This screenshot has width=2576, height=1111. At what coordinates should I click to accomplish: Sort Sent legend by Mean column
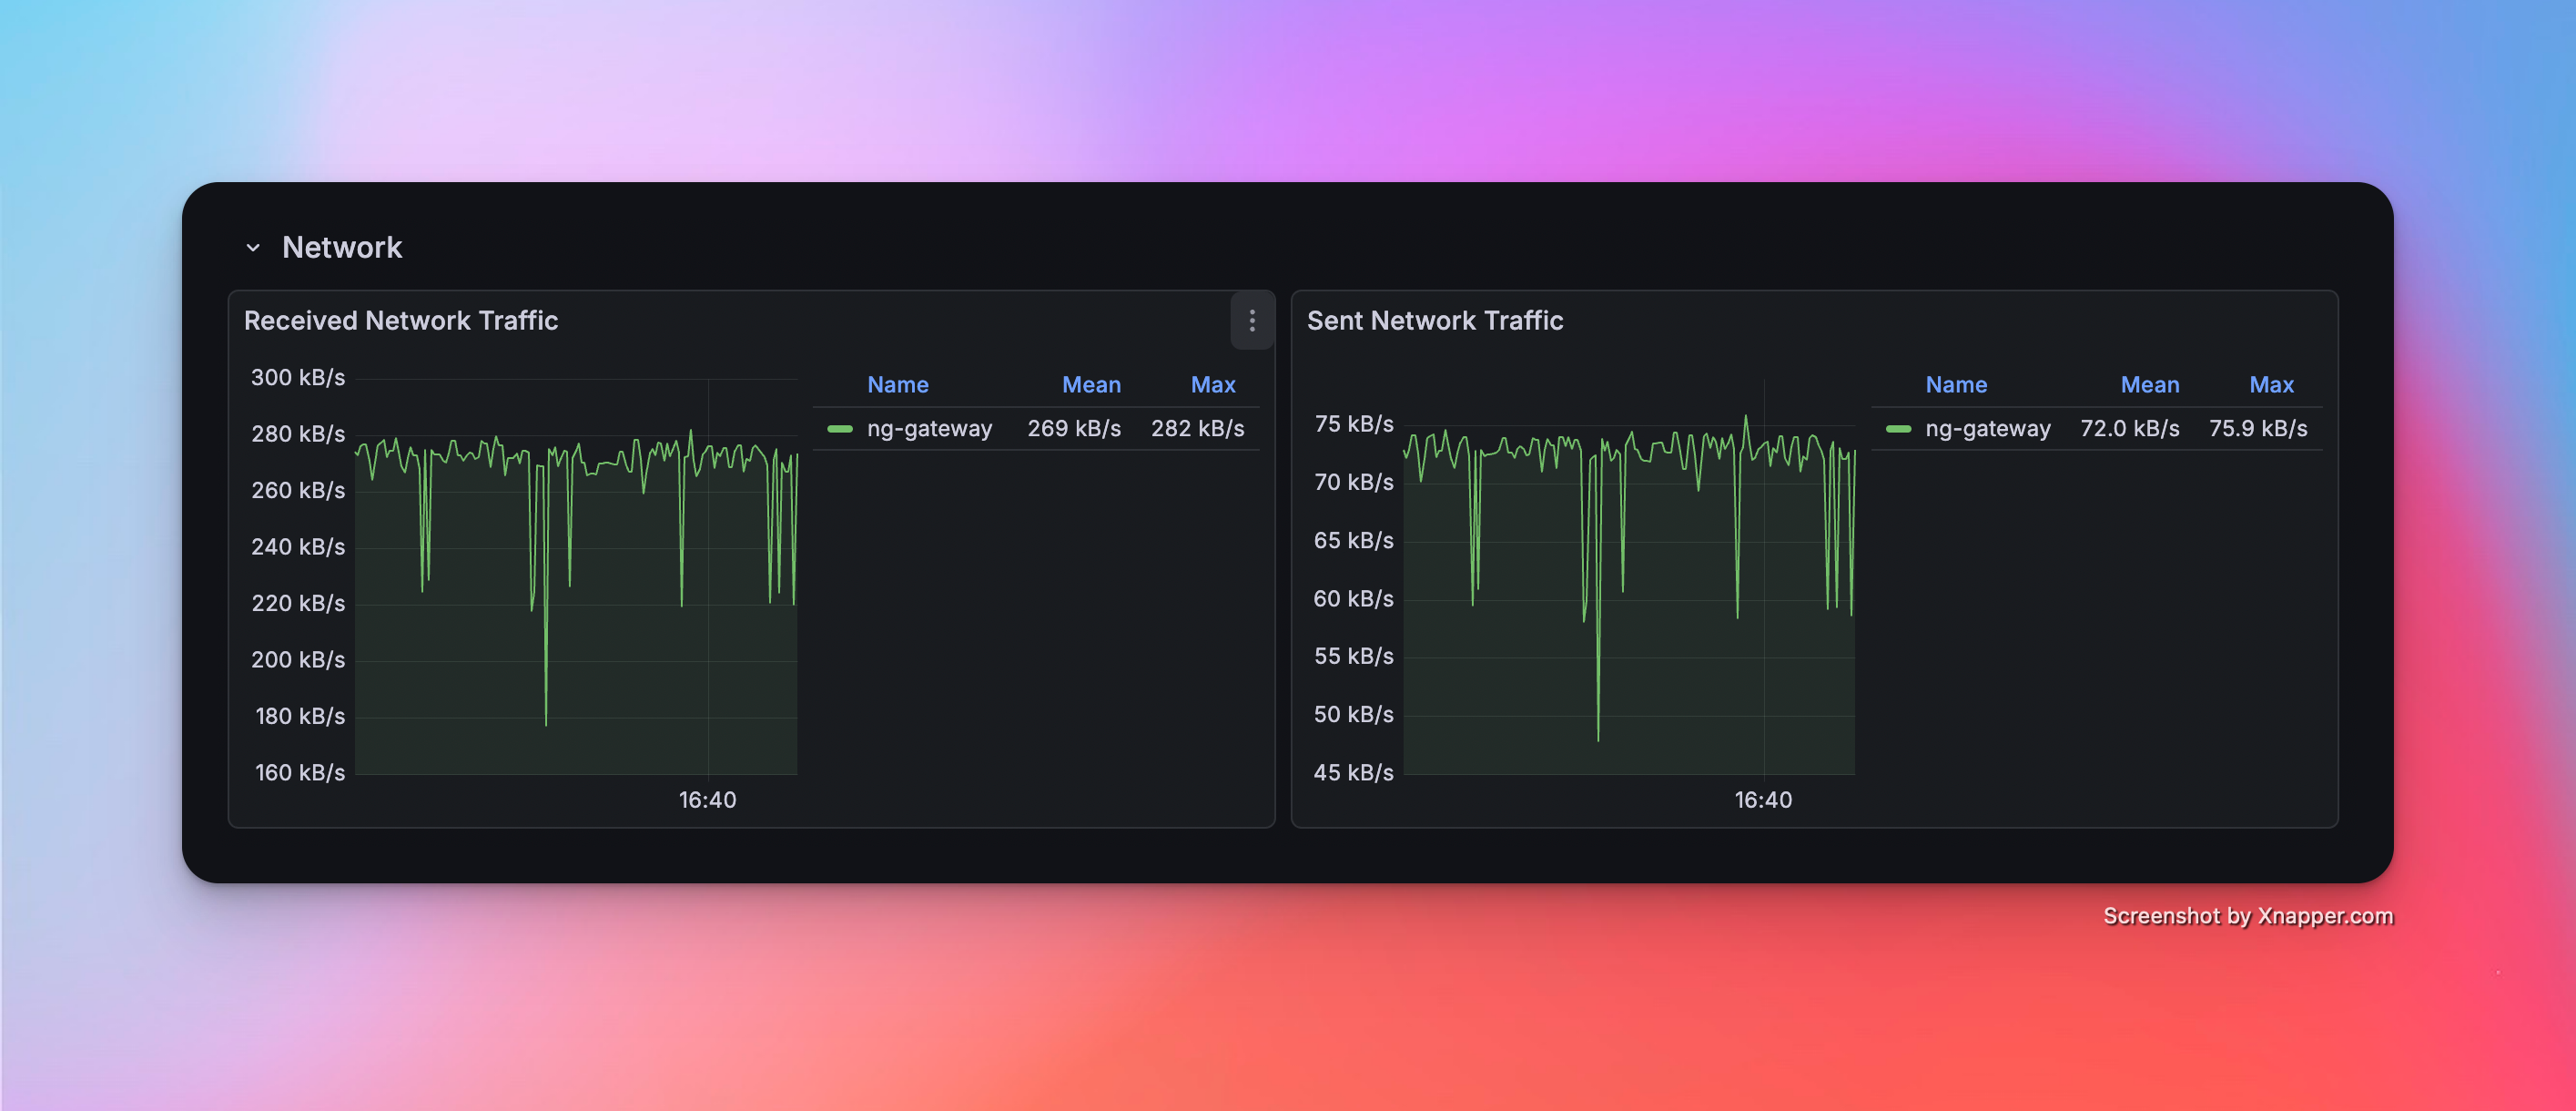tap(2149, 384)
